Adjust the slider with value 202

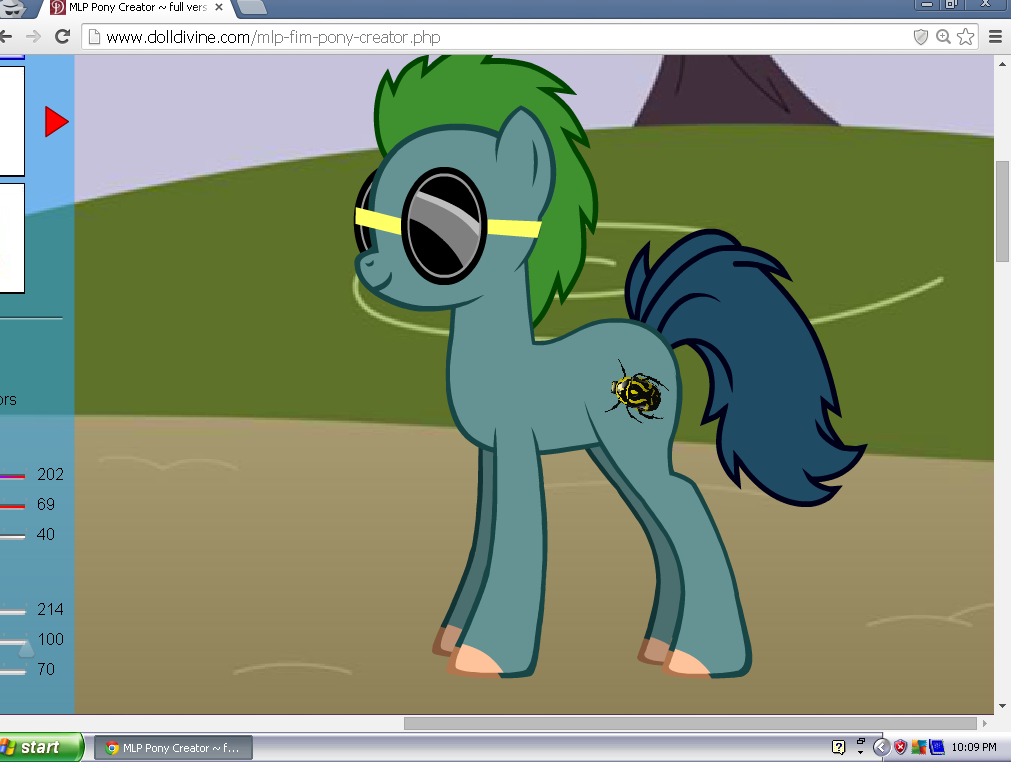click(12, 475)
